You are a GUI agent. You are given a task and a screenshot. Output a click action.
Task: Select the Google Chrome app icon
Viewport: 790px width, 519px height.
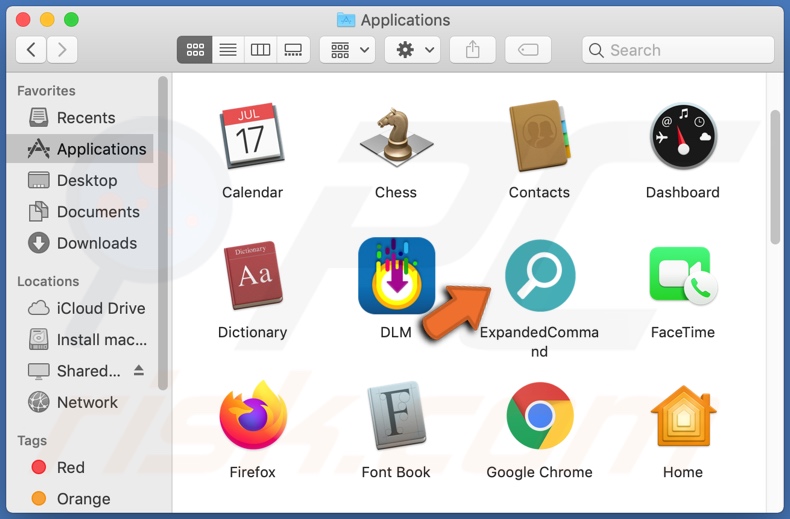click(540, 416)
